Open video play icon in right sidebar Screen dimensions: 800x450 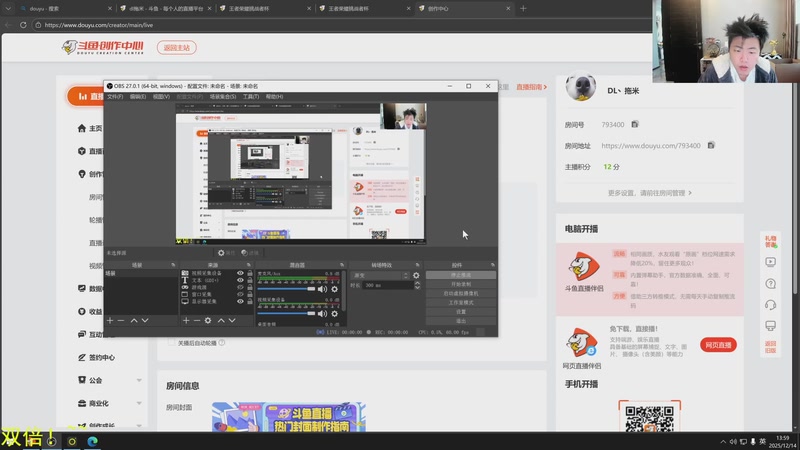tap(770, 262)
